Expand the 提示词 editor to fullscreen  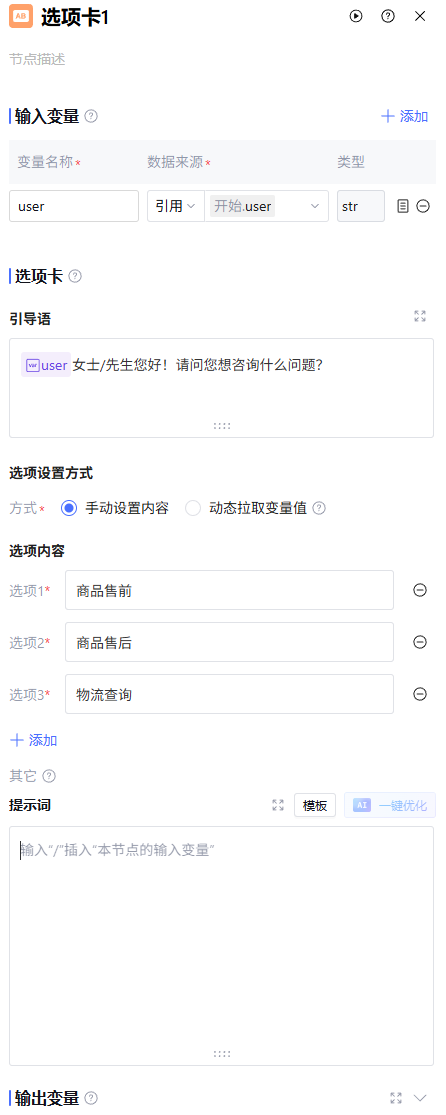coord(278,805)
